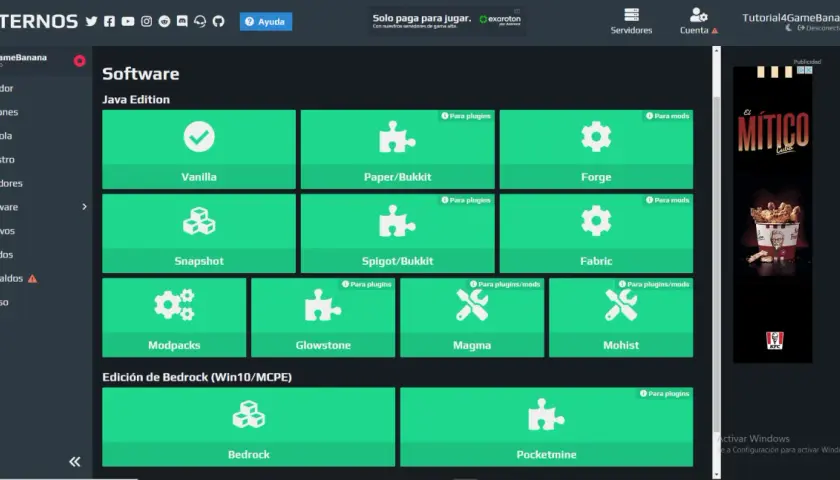
Task: Select the Snapshot software tile
Action: click(x=199, y=234)
